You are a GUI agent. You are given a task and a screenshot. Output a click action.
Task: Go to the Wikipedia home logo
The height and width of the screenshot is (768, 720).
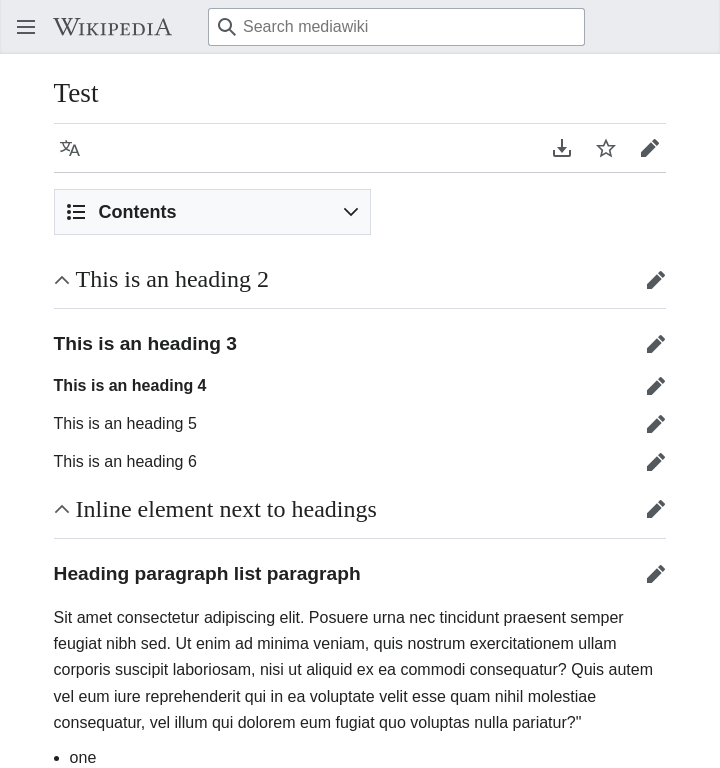[113, 27]
